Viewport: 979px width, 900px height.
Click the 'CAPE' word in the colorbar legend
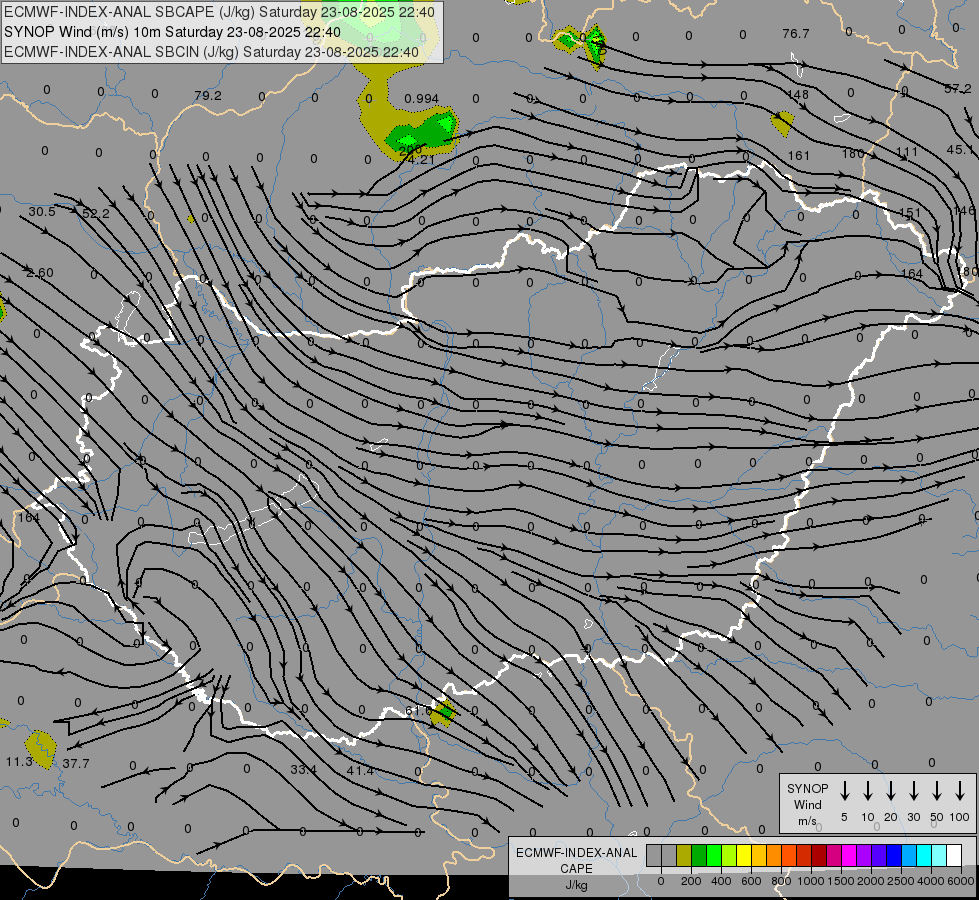[576, 869]
